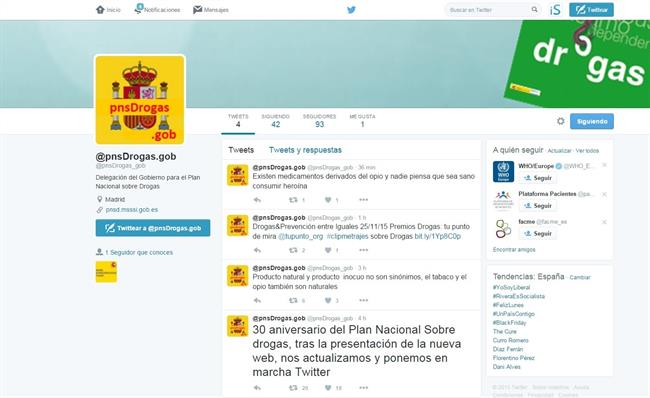Like the 30 aniversario tweet
The height and width of the screenshot is (398, 650).
pos(328,388)
